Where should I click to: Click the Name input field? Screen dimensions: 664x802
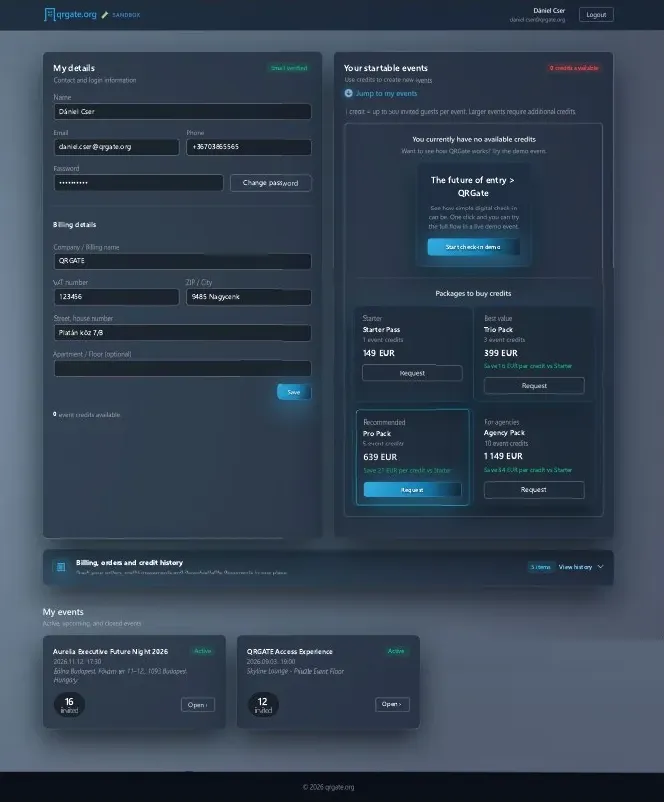[x=183, y=112]
